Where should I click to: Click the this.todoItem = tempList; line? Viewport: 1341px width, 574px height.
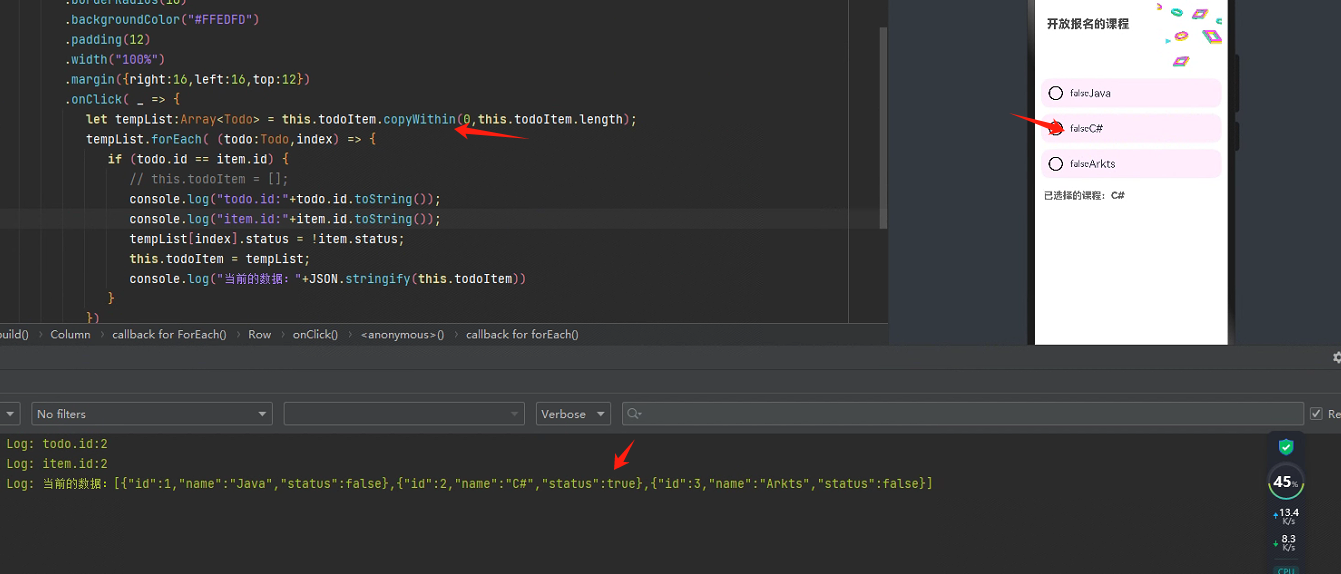[x=219, y=259]
